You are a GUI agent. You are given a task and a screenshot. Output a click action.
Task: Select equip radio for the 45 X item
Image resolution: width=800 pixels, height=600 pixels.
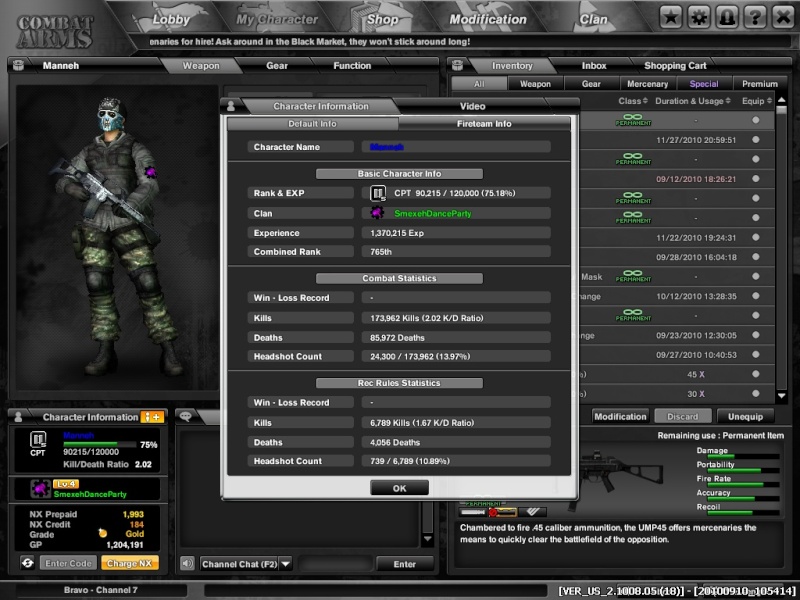point(756,374)
